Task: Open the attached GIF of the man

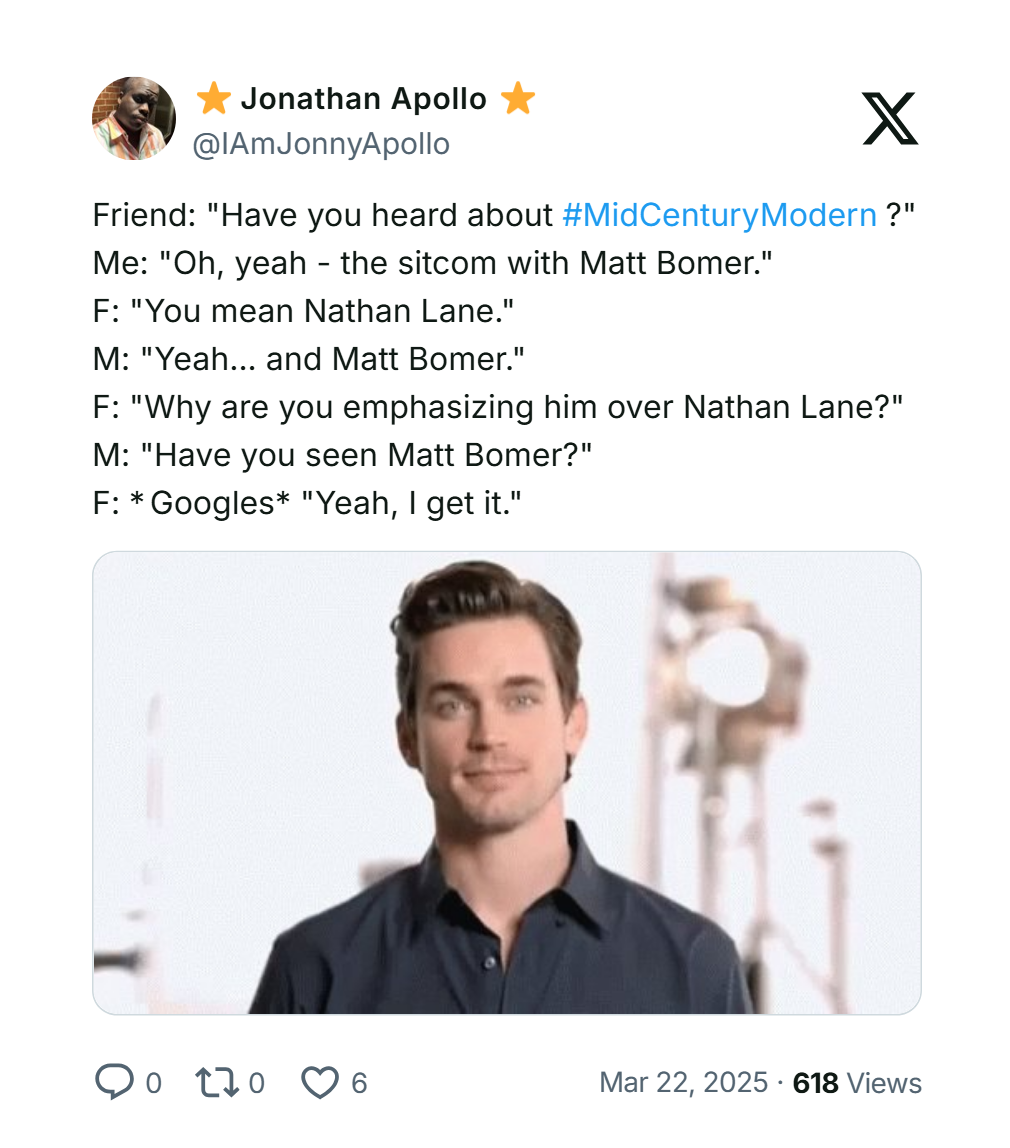Action: click(x=506, y=782)
